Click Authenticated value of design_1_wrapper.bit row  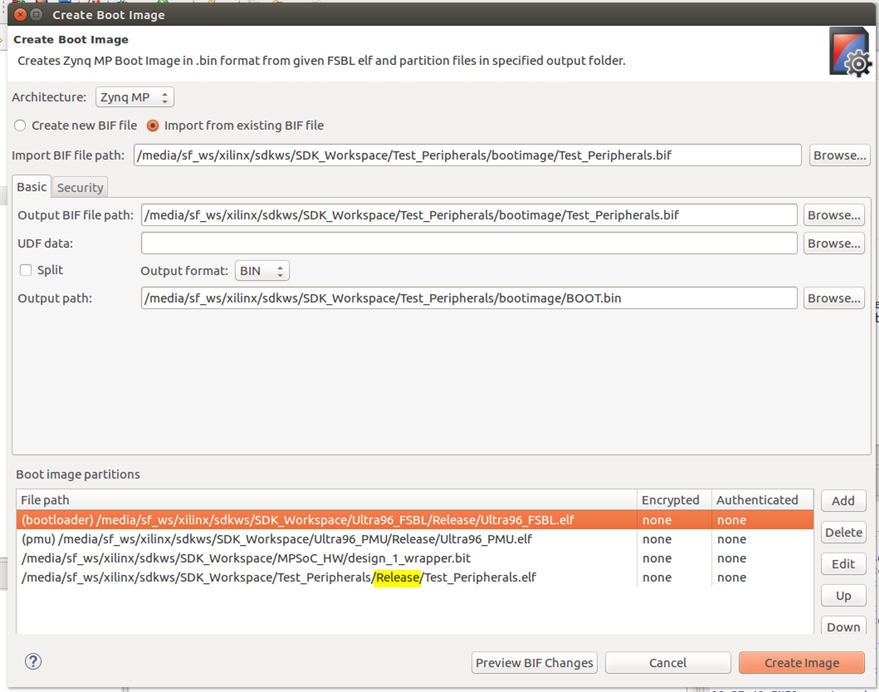pyautogui.click(x=732, y=558)
